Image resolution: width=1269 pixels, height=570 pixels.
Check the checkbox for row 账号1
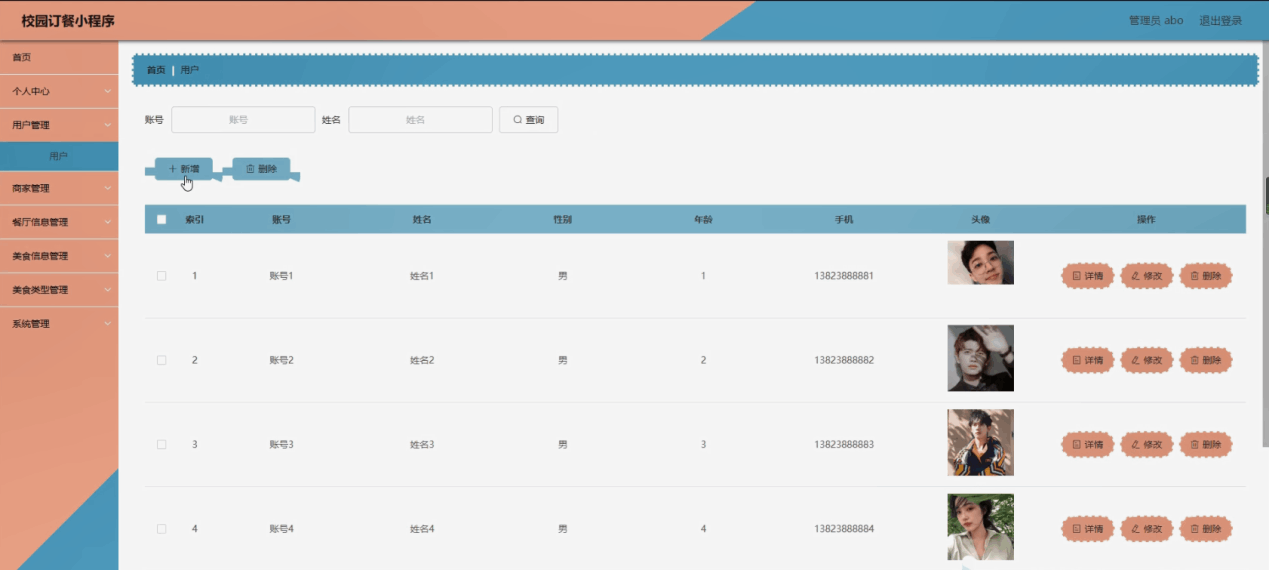(161, 276)
